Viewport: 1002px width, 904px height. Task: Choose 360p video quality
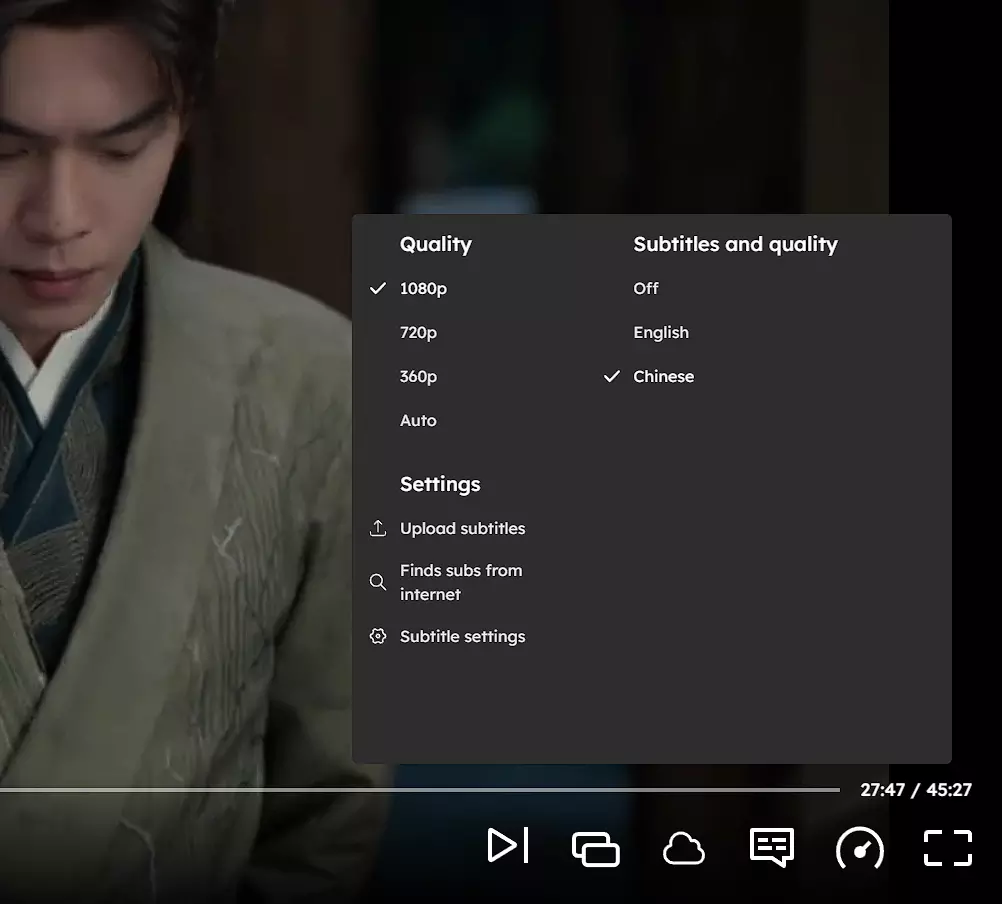pos(418,376)
